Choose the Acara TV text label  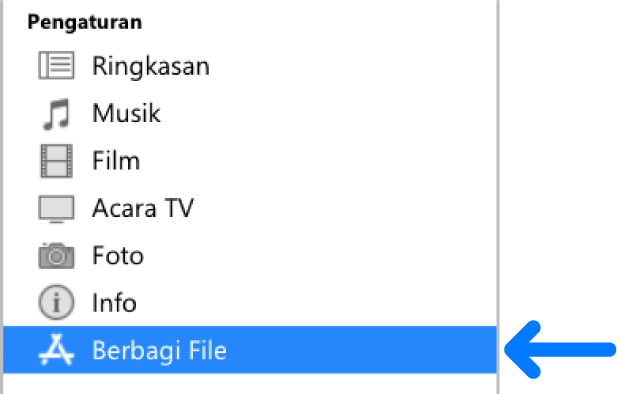coord(143,208)
